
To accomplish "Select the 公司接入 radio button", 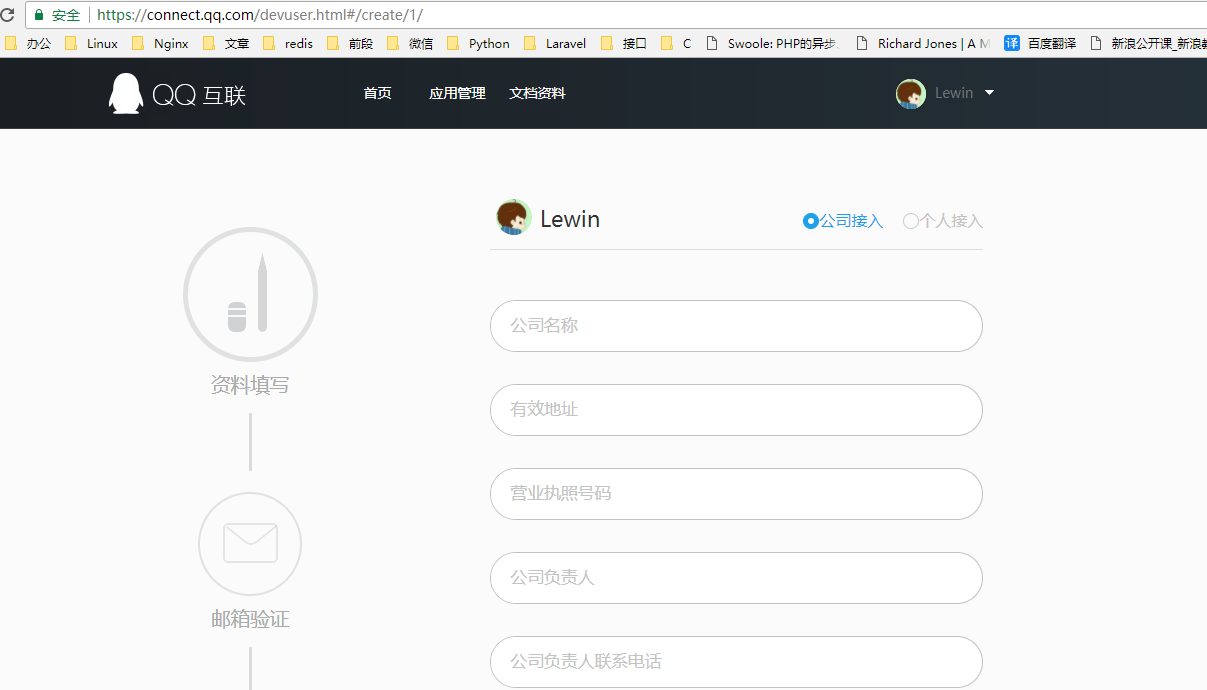I will 811,221.
